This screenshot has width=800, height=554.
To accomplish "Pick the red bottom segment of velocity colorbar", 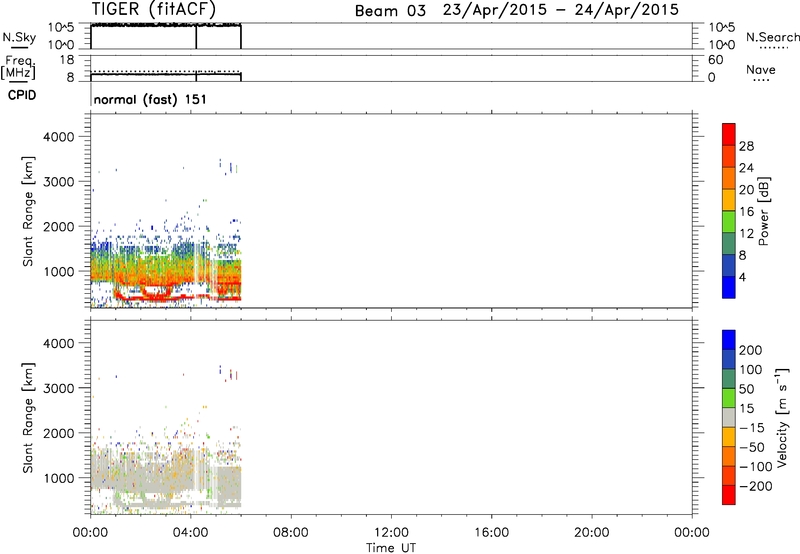I will pyautogui.click(x=729, y=495).
